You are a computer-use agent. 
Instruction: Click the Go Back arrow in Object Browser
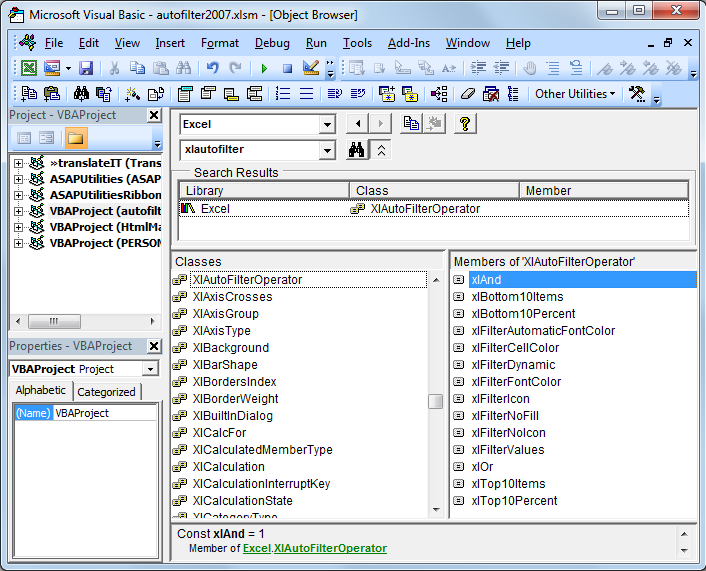358,123
